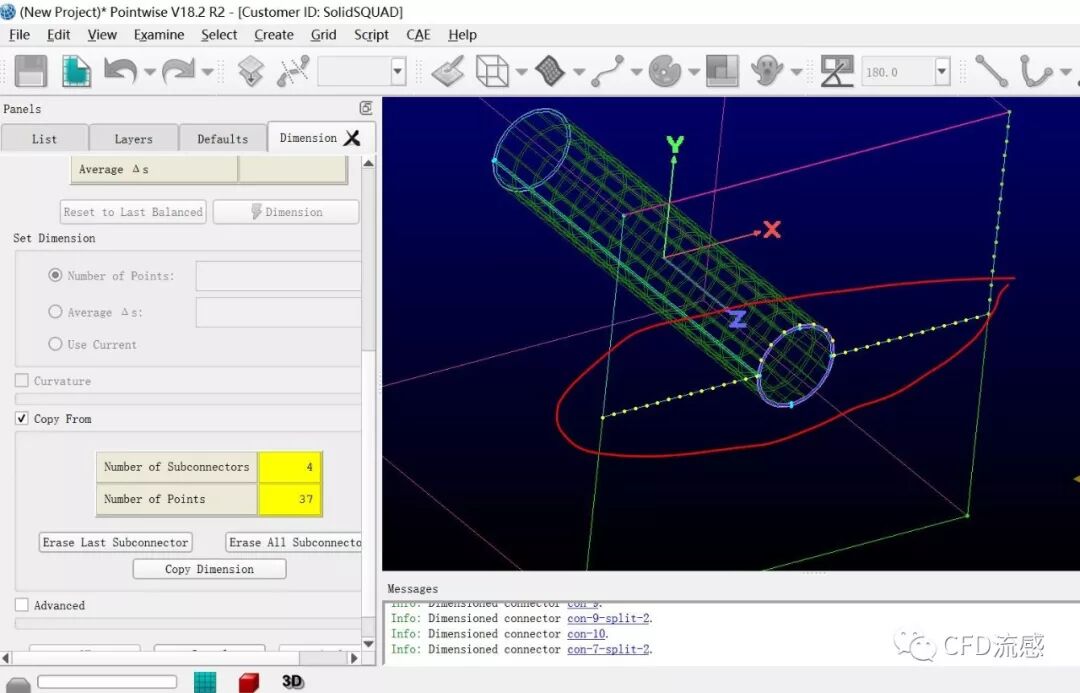Expand dropdown next to color palette icon
This screenshot has height=693, width=1080.
694,72
